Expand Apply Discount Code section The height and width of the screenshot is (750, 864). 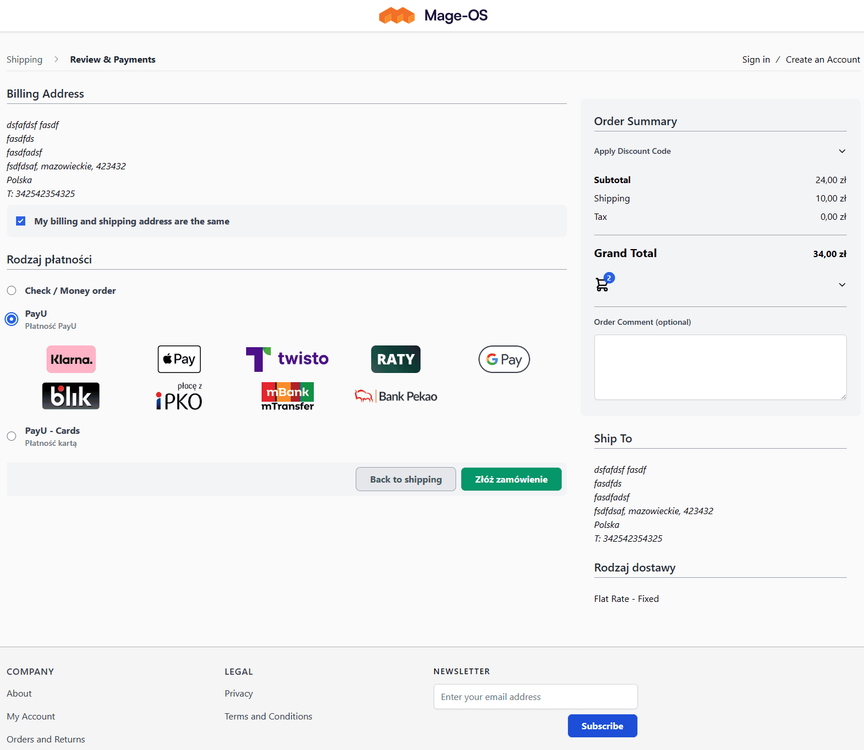720,151
